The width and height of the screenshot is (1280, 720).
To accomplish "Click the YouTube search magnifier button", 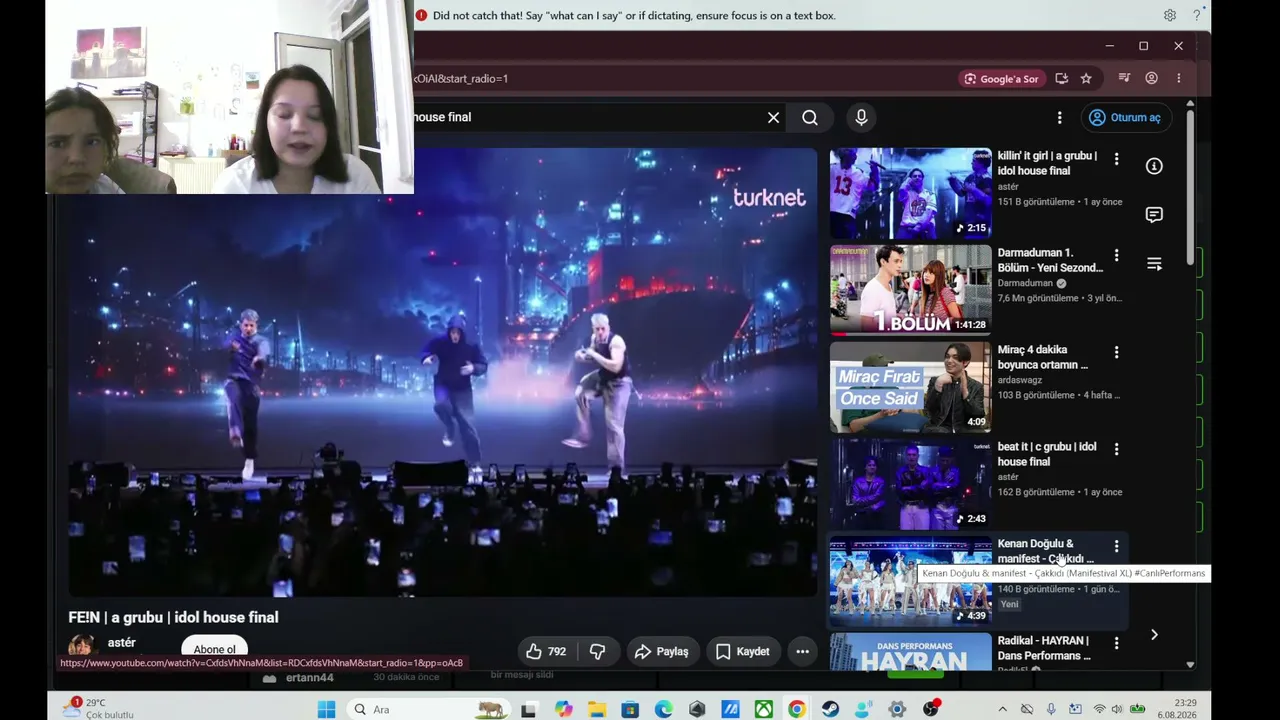I will (x=810, y=117).
